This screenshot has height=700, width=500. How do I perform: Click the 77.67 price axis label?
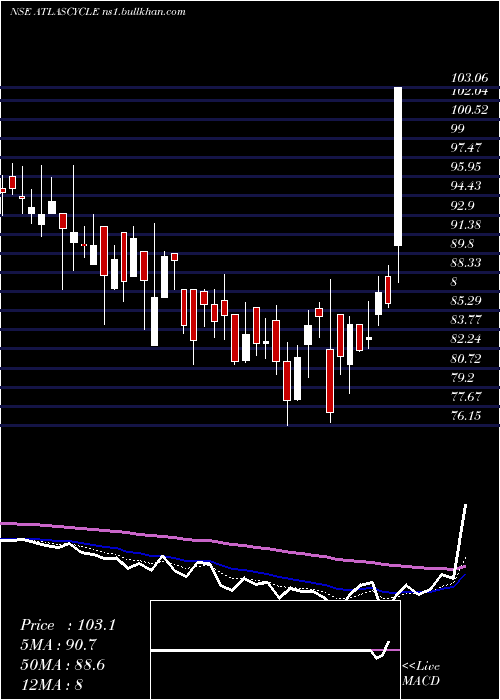click(x=467, y=396)
